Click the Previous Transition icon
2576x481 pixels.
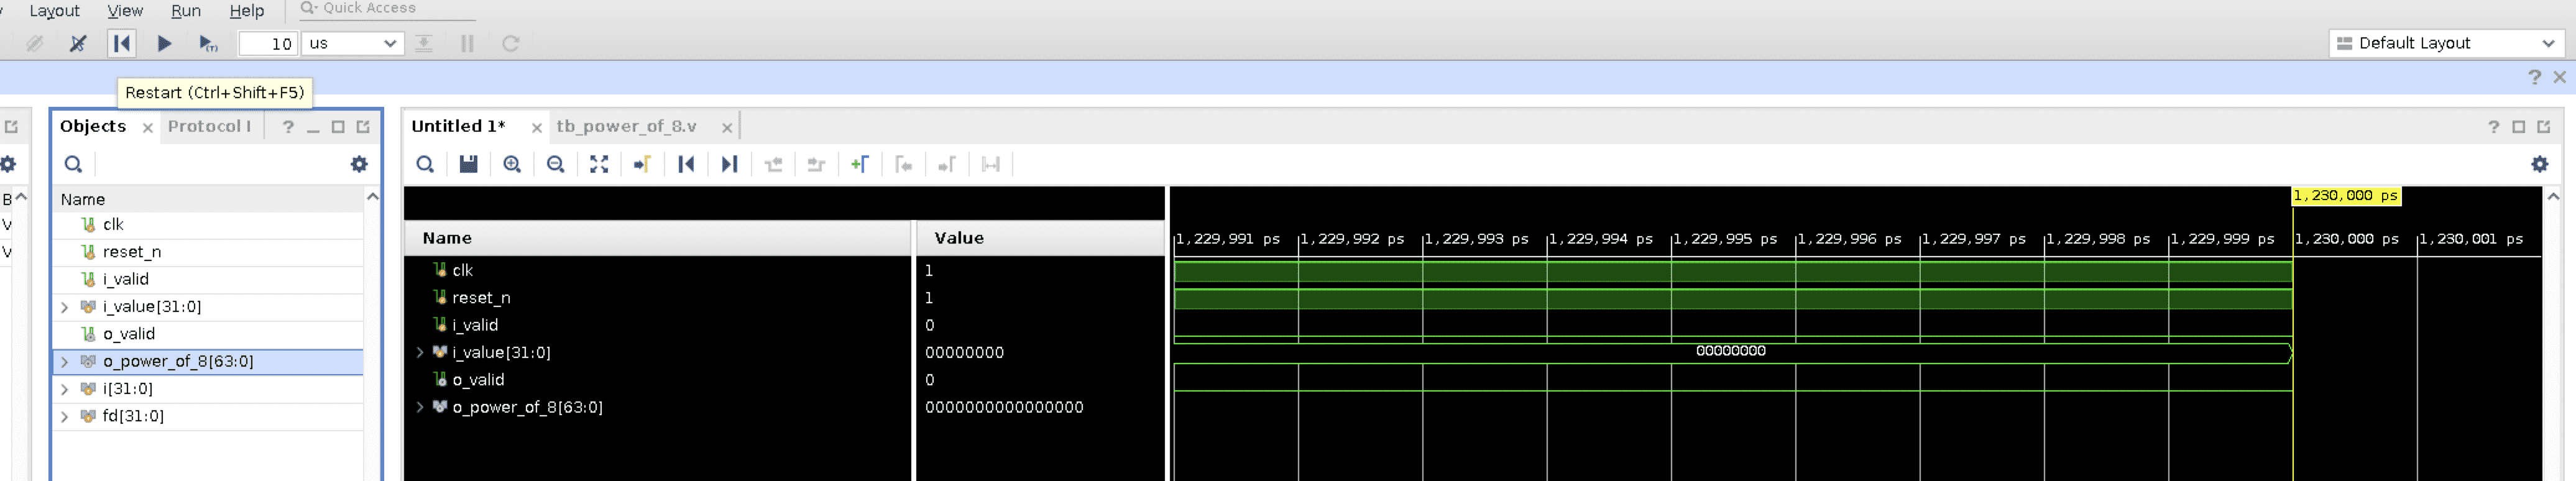click(773, 164)
